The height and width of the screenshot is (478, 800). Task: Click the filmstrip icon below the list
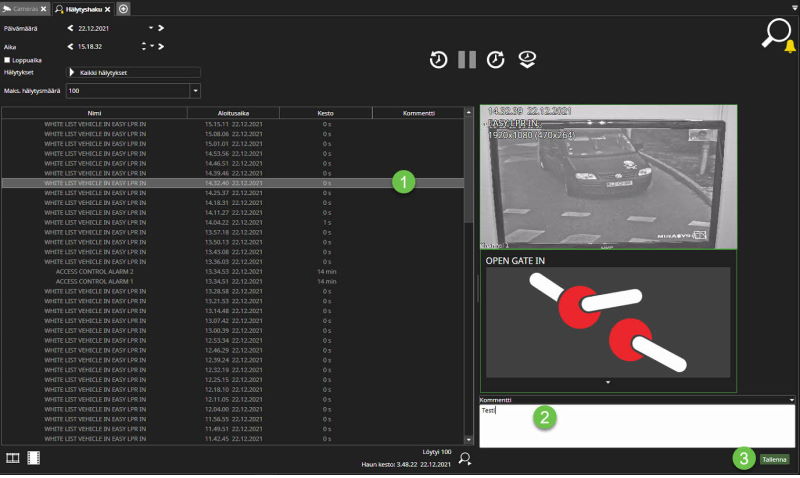34,458
